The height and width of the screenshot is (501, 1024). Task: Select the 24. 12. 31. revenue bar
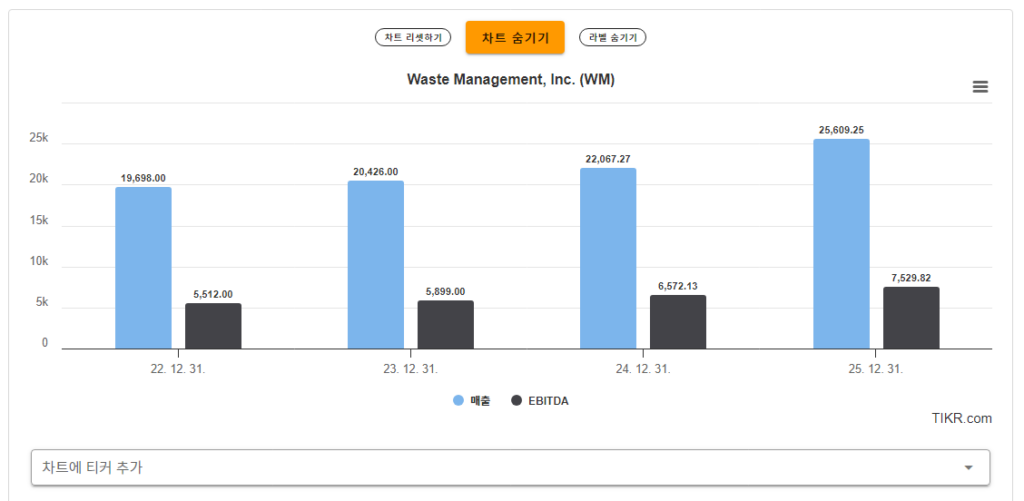(x=608, y=258)
